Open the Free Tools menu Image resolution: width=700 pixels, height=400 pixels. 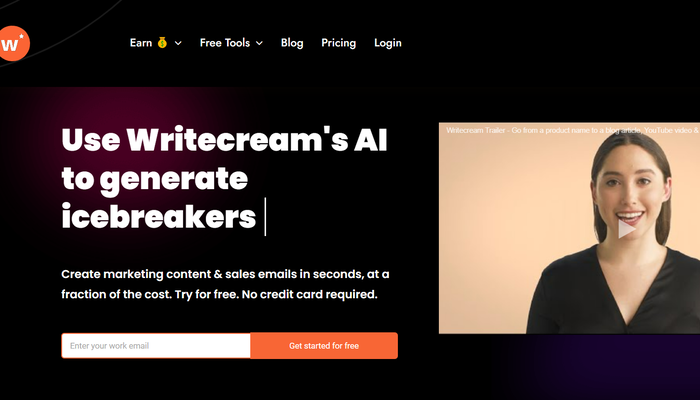tap(225, 43)
